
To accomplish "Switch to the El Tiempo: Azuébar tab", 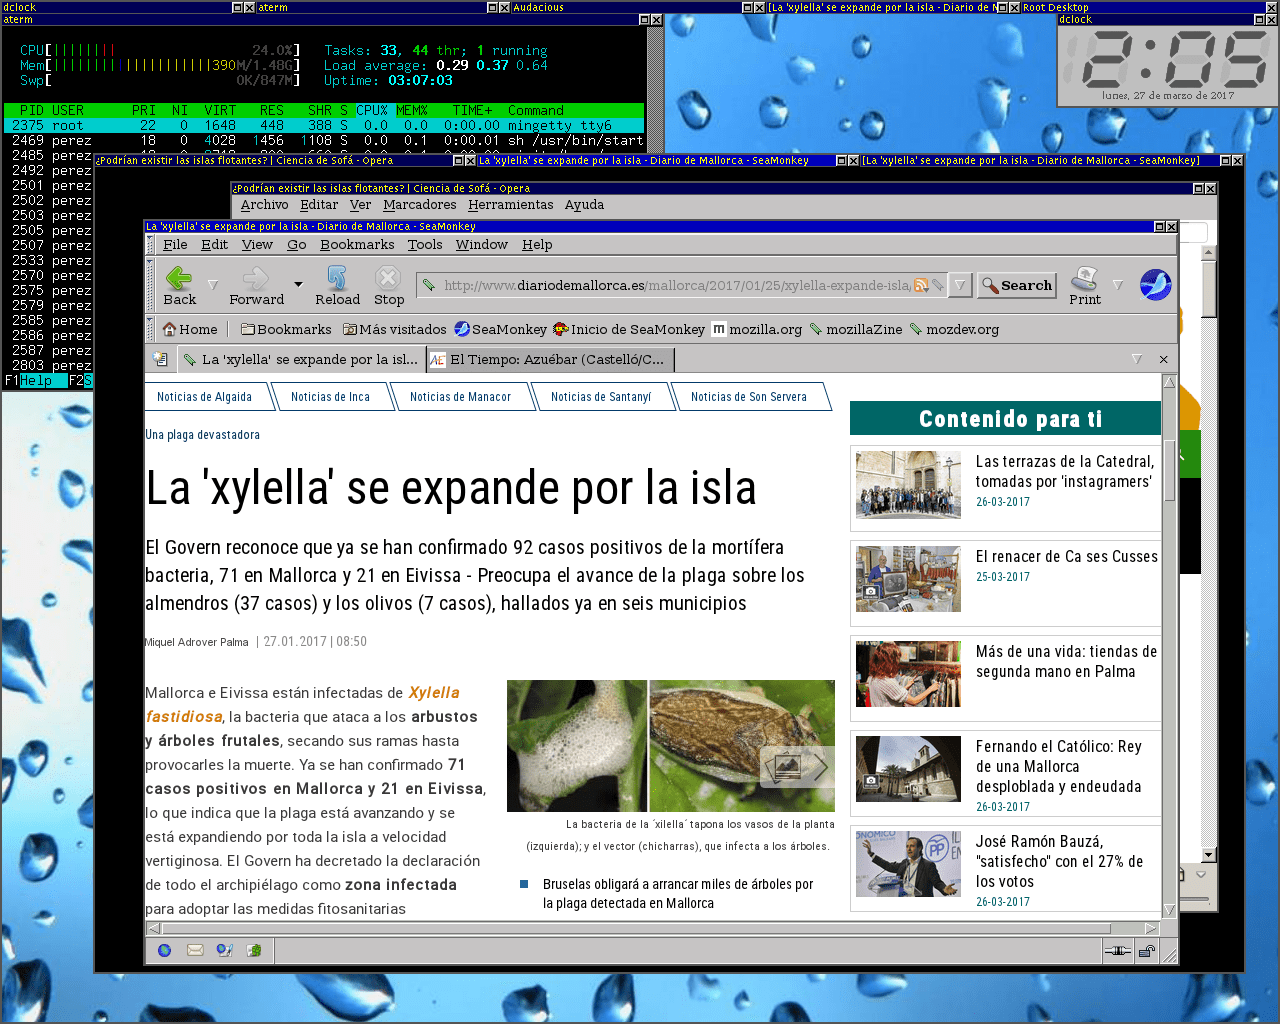I will coord(550,359).
